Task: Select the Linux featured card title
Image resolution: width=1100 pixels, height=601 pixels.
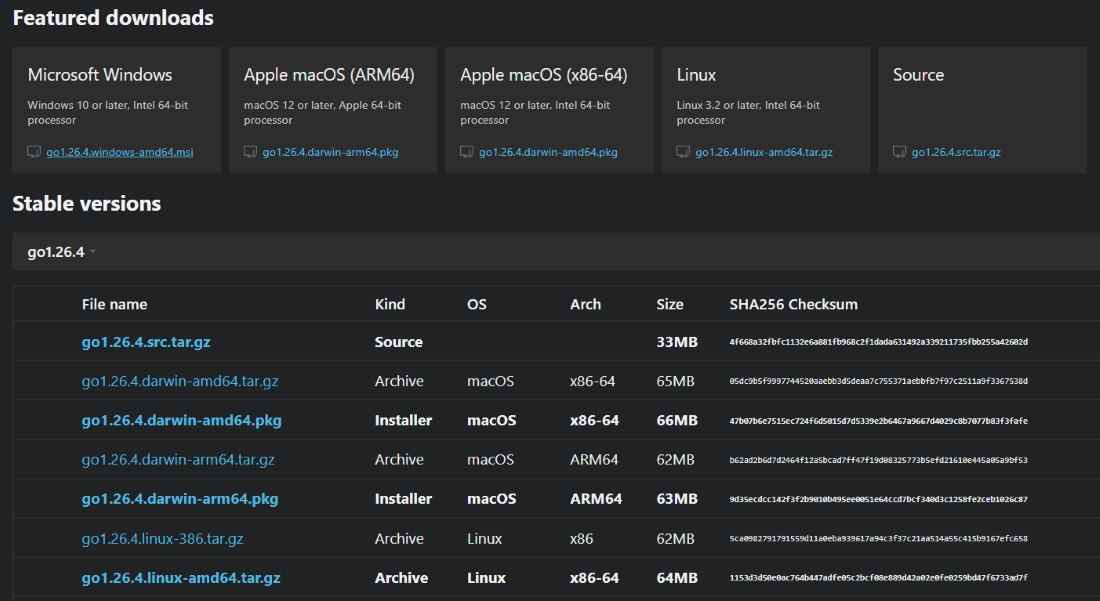Action: [x=696, y=74]
